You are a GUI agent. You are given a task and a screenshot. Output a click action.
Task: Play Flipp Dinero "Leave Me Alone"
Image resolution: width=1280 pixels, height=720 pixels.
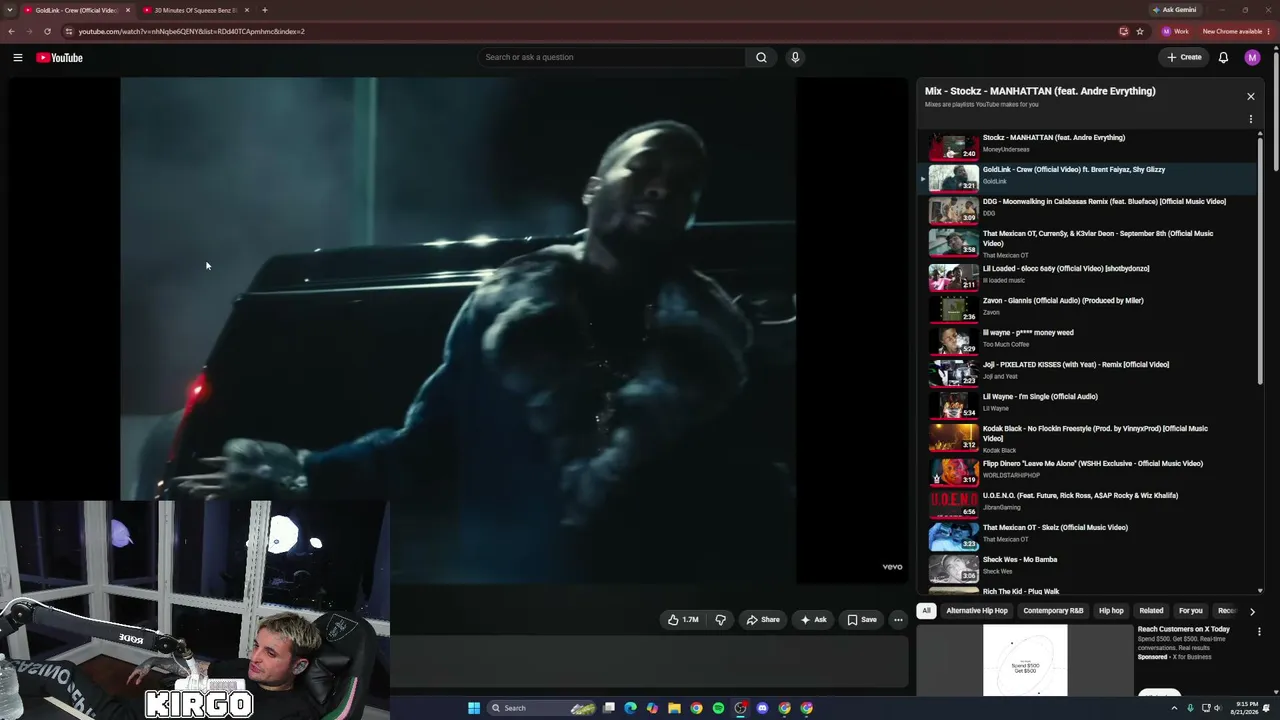click(1086, 471)
